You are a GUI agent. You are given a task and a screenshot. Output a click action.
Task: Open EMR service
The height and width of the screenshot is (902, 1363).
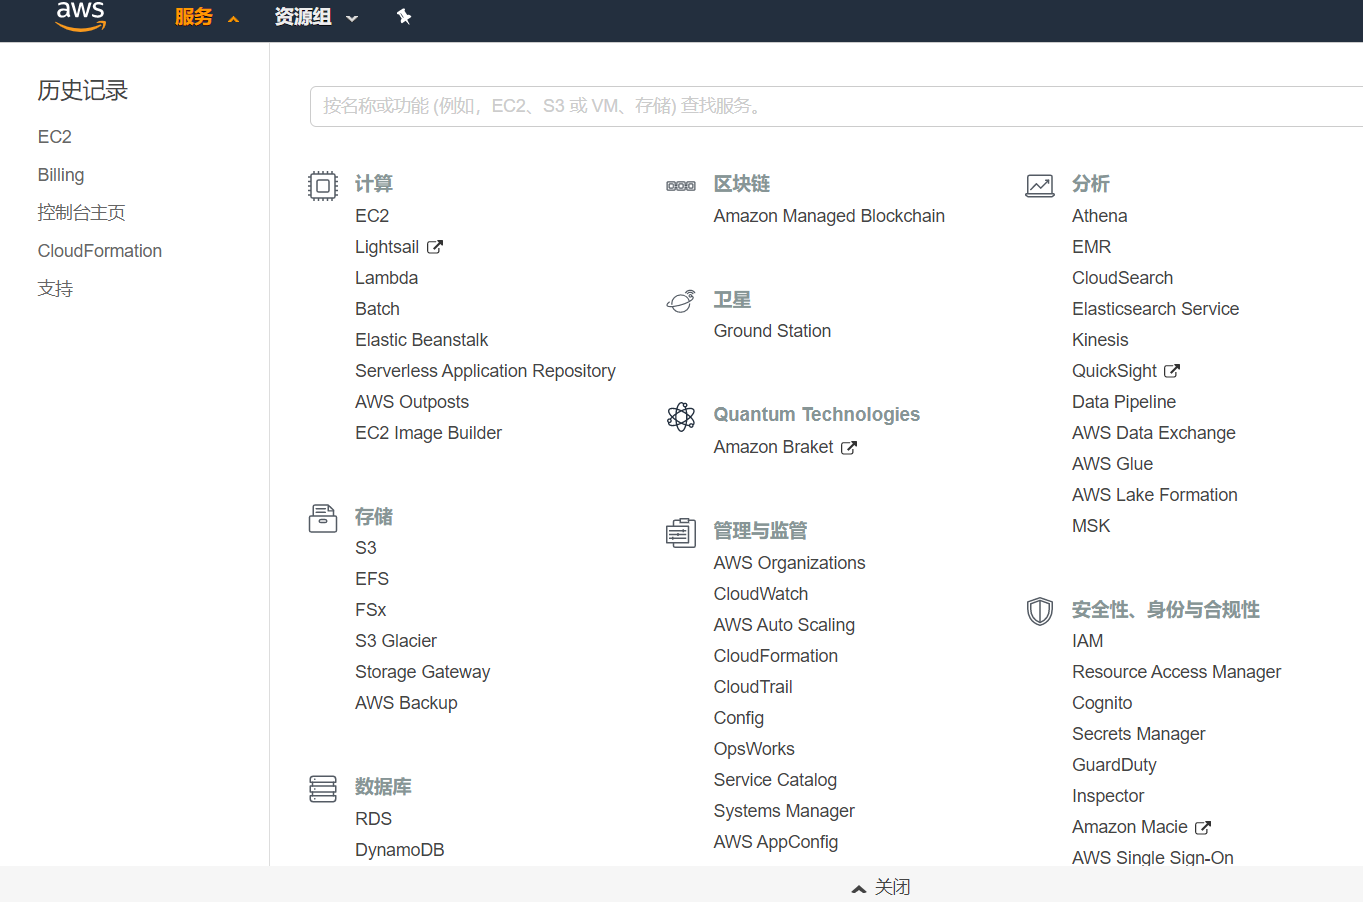1092,247
